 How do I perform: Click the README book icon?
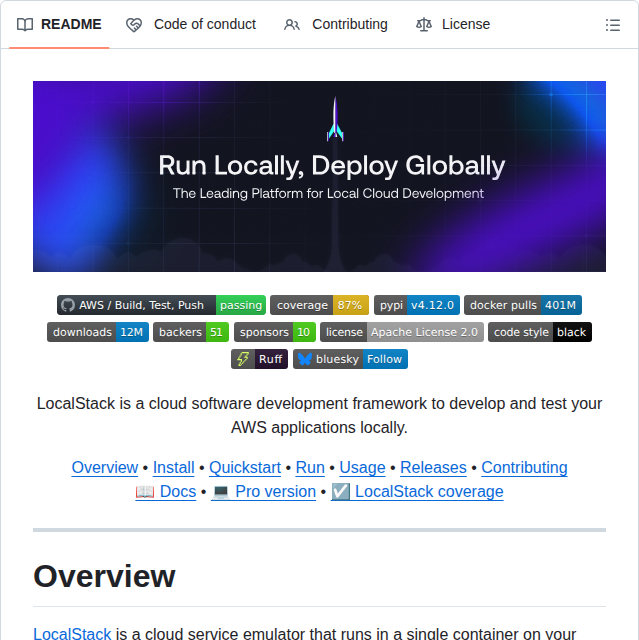point(25,24)
